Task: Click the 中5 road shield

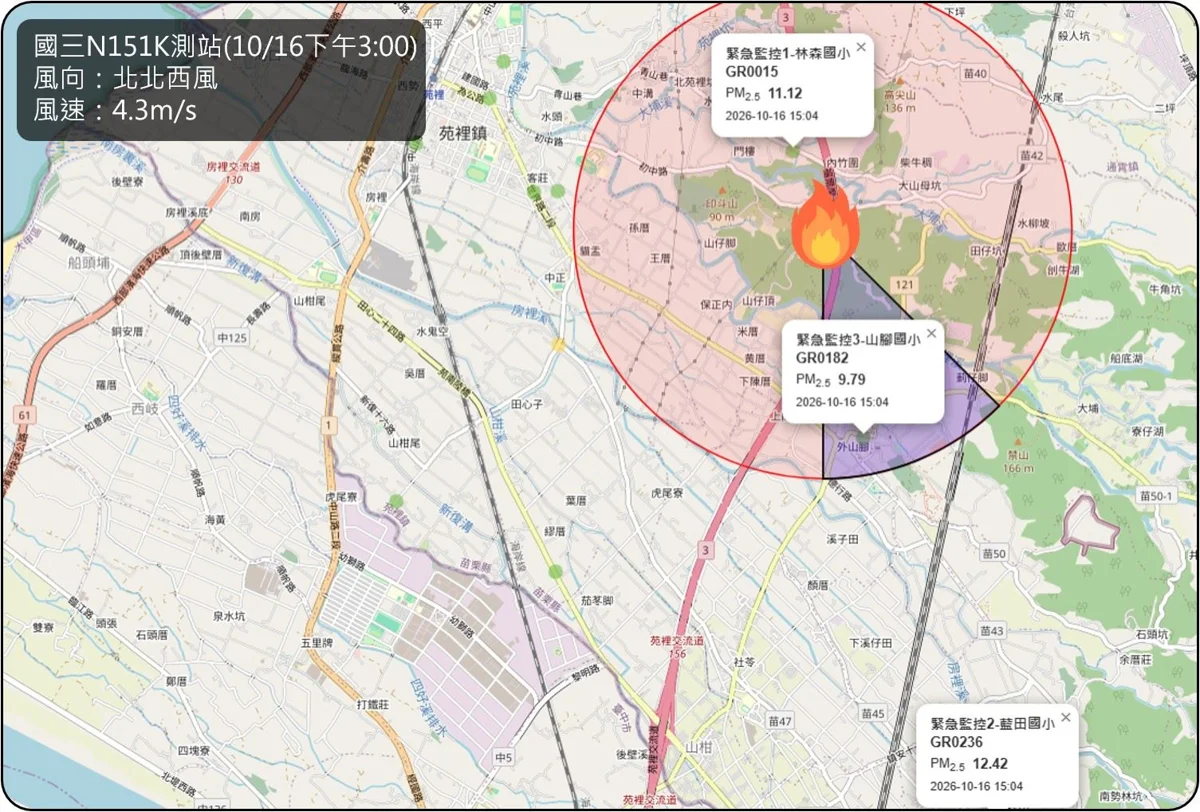Action: (503, 758)
